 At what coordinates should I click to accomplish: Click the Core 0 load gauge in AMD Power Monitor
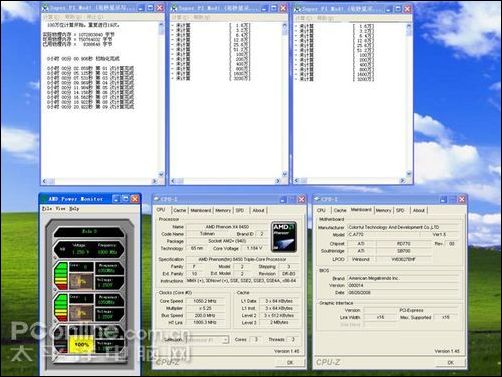[x=61, y=276]
